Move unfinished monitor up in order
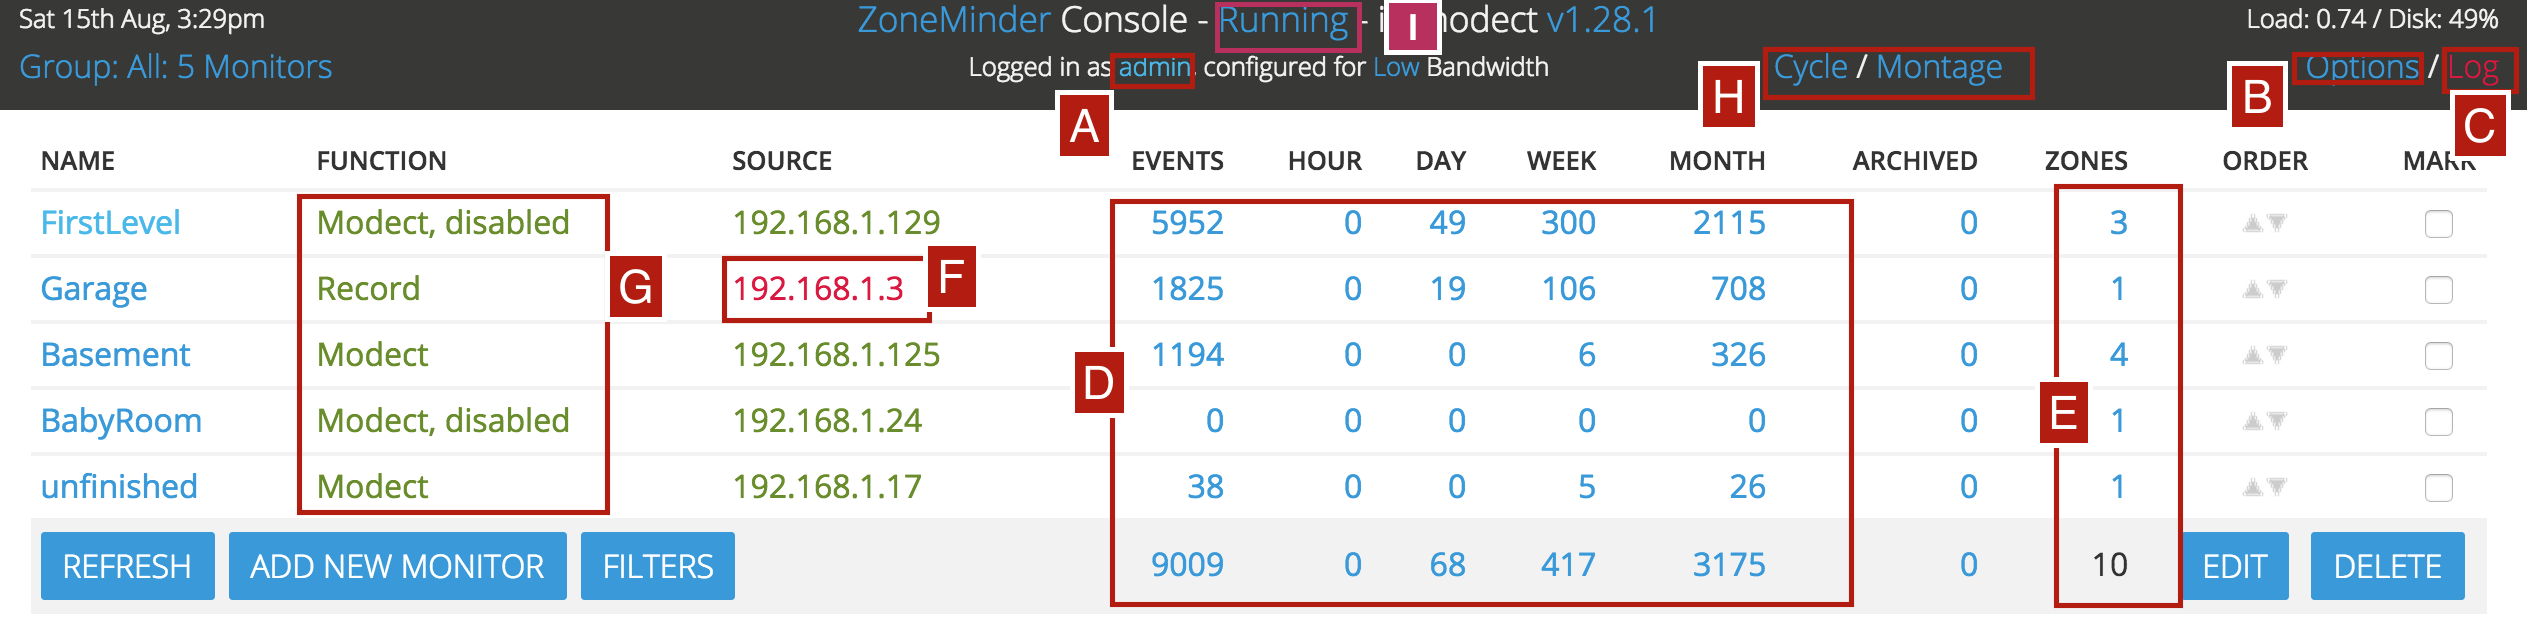The height and width of the screenshot is (637, 2527). click(2253, 487)
